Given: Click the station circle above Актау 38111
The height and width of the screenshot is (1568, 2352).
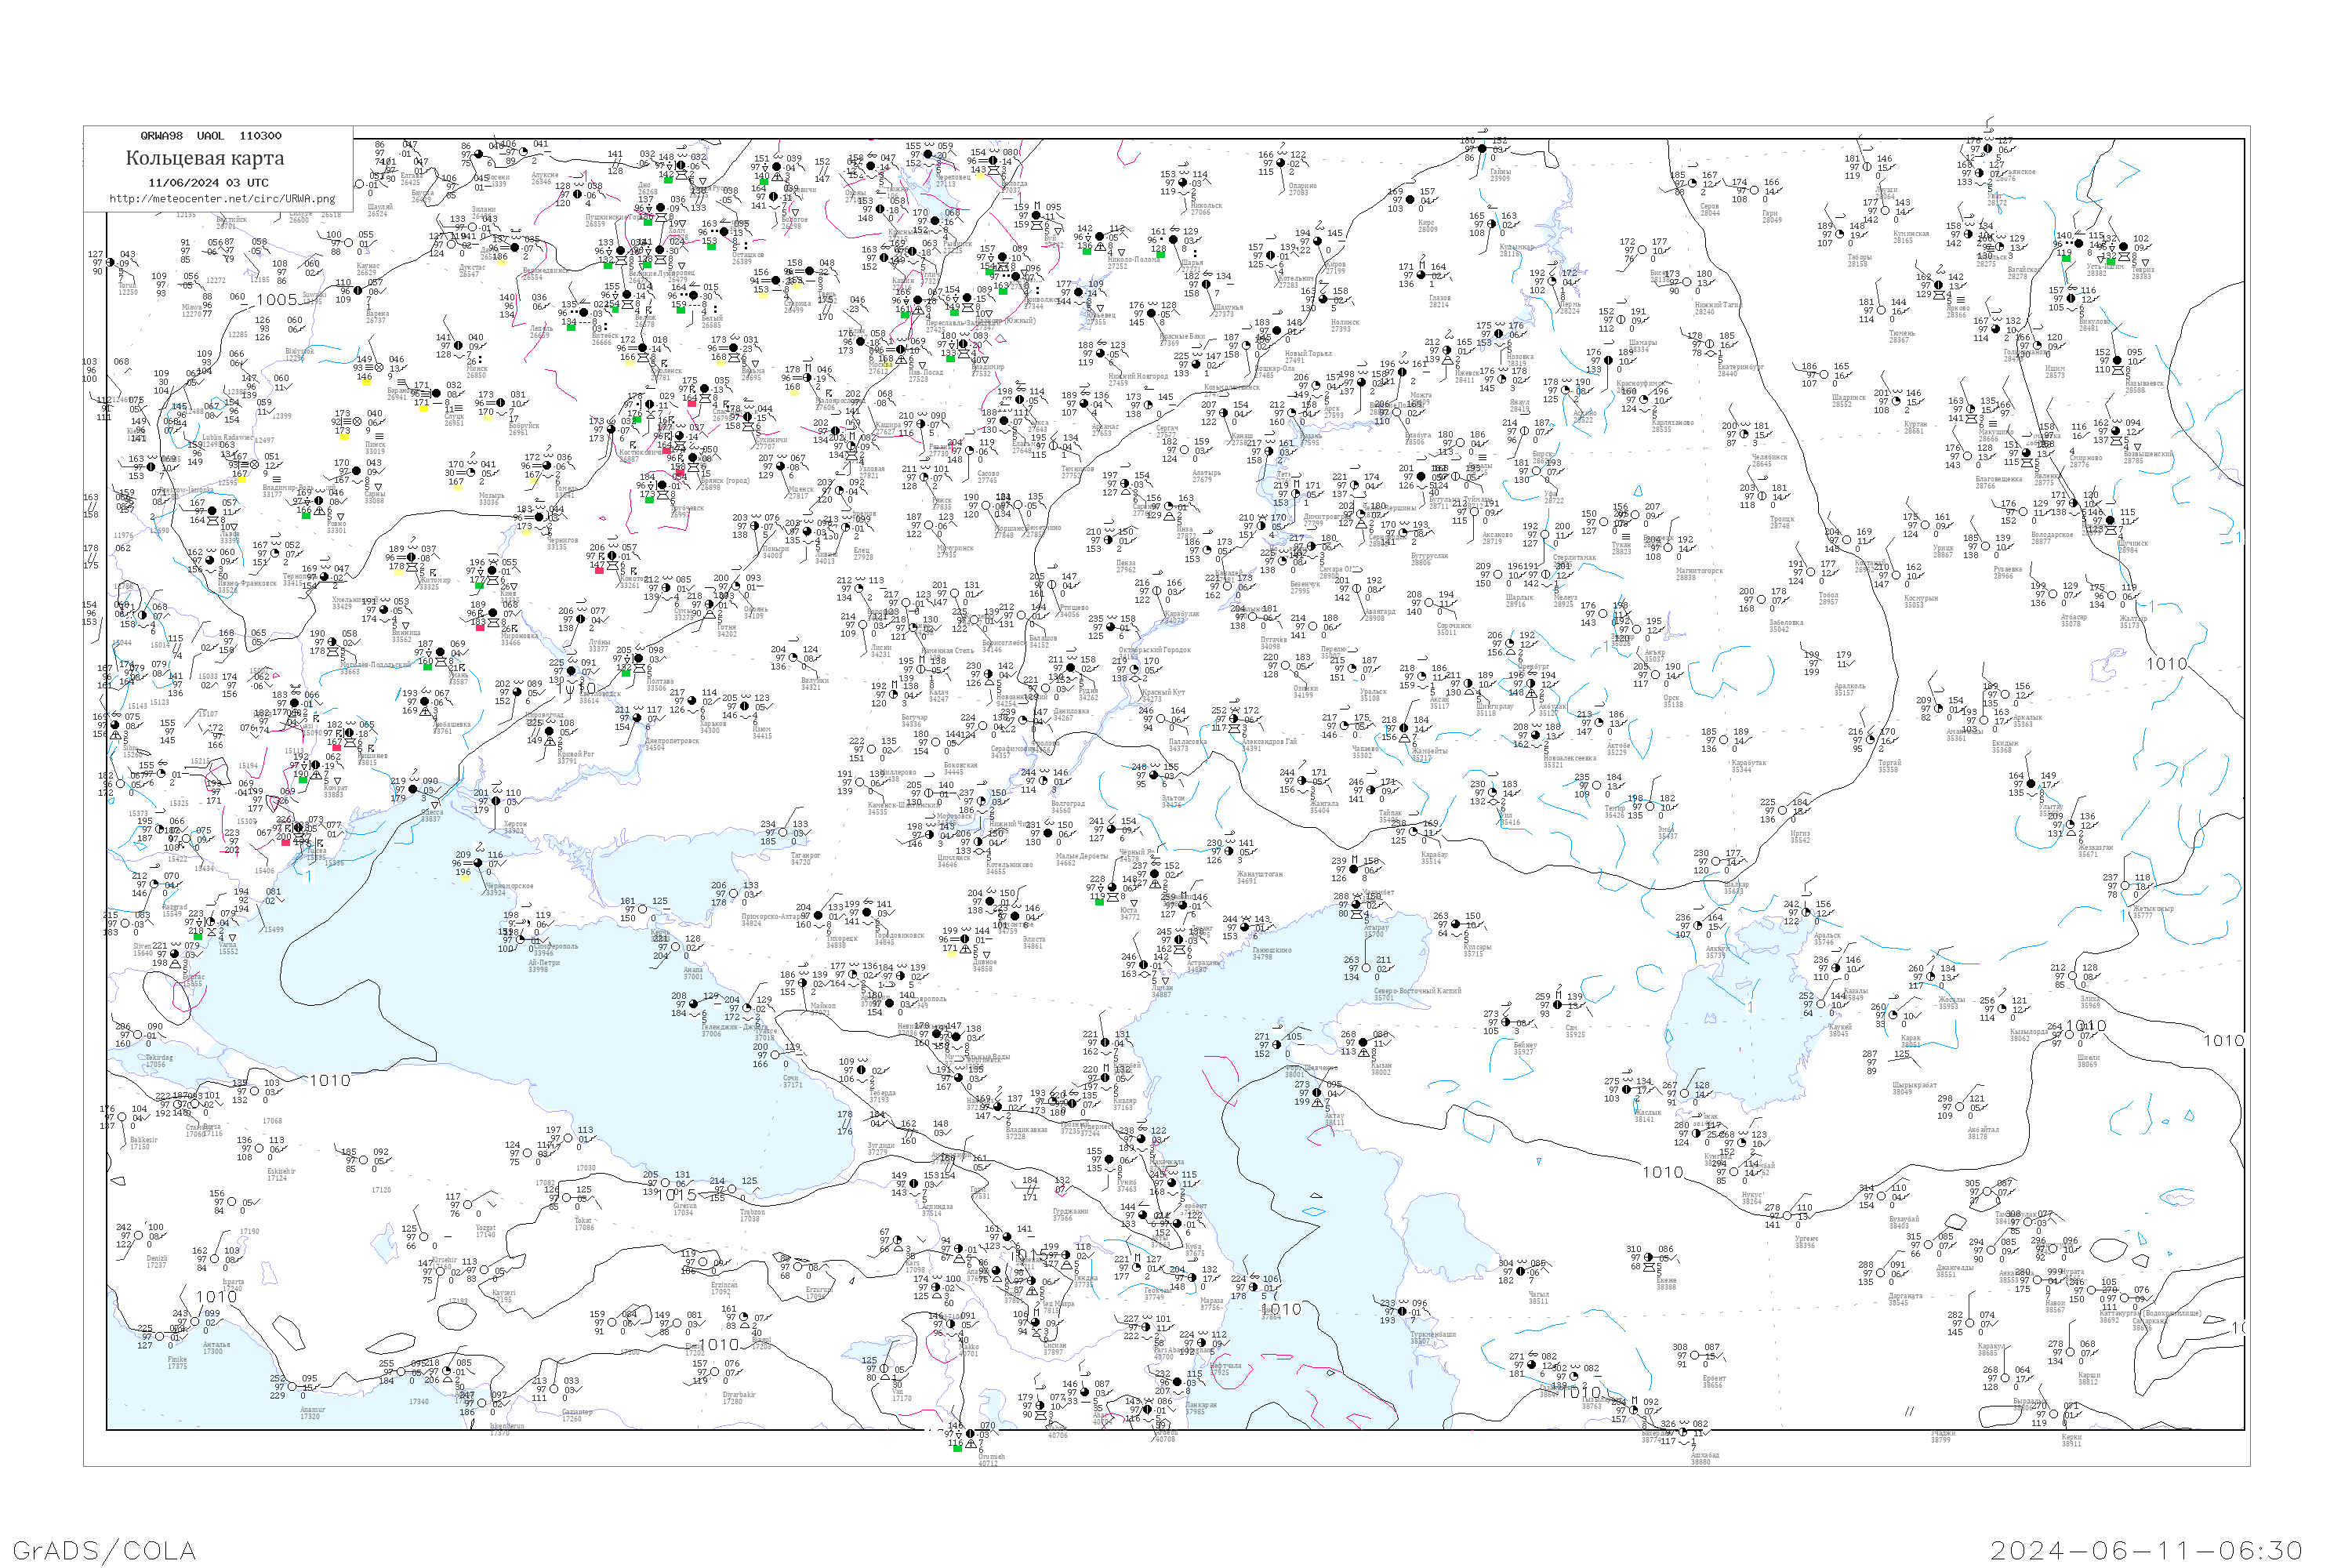Looking at the screenshot, I should click(x=1317, y=1093).
